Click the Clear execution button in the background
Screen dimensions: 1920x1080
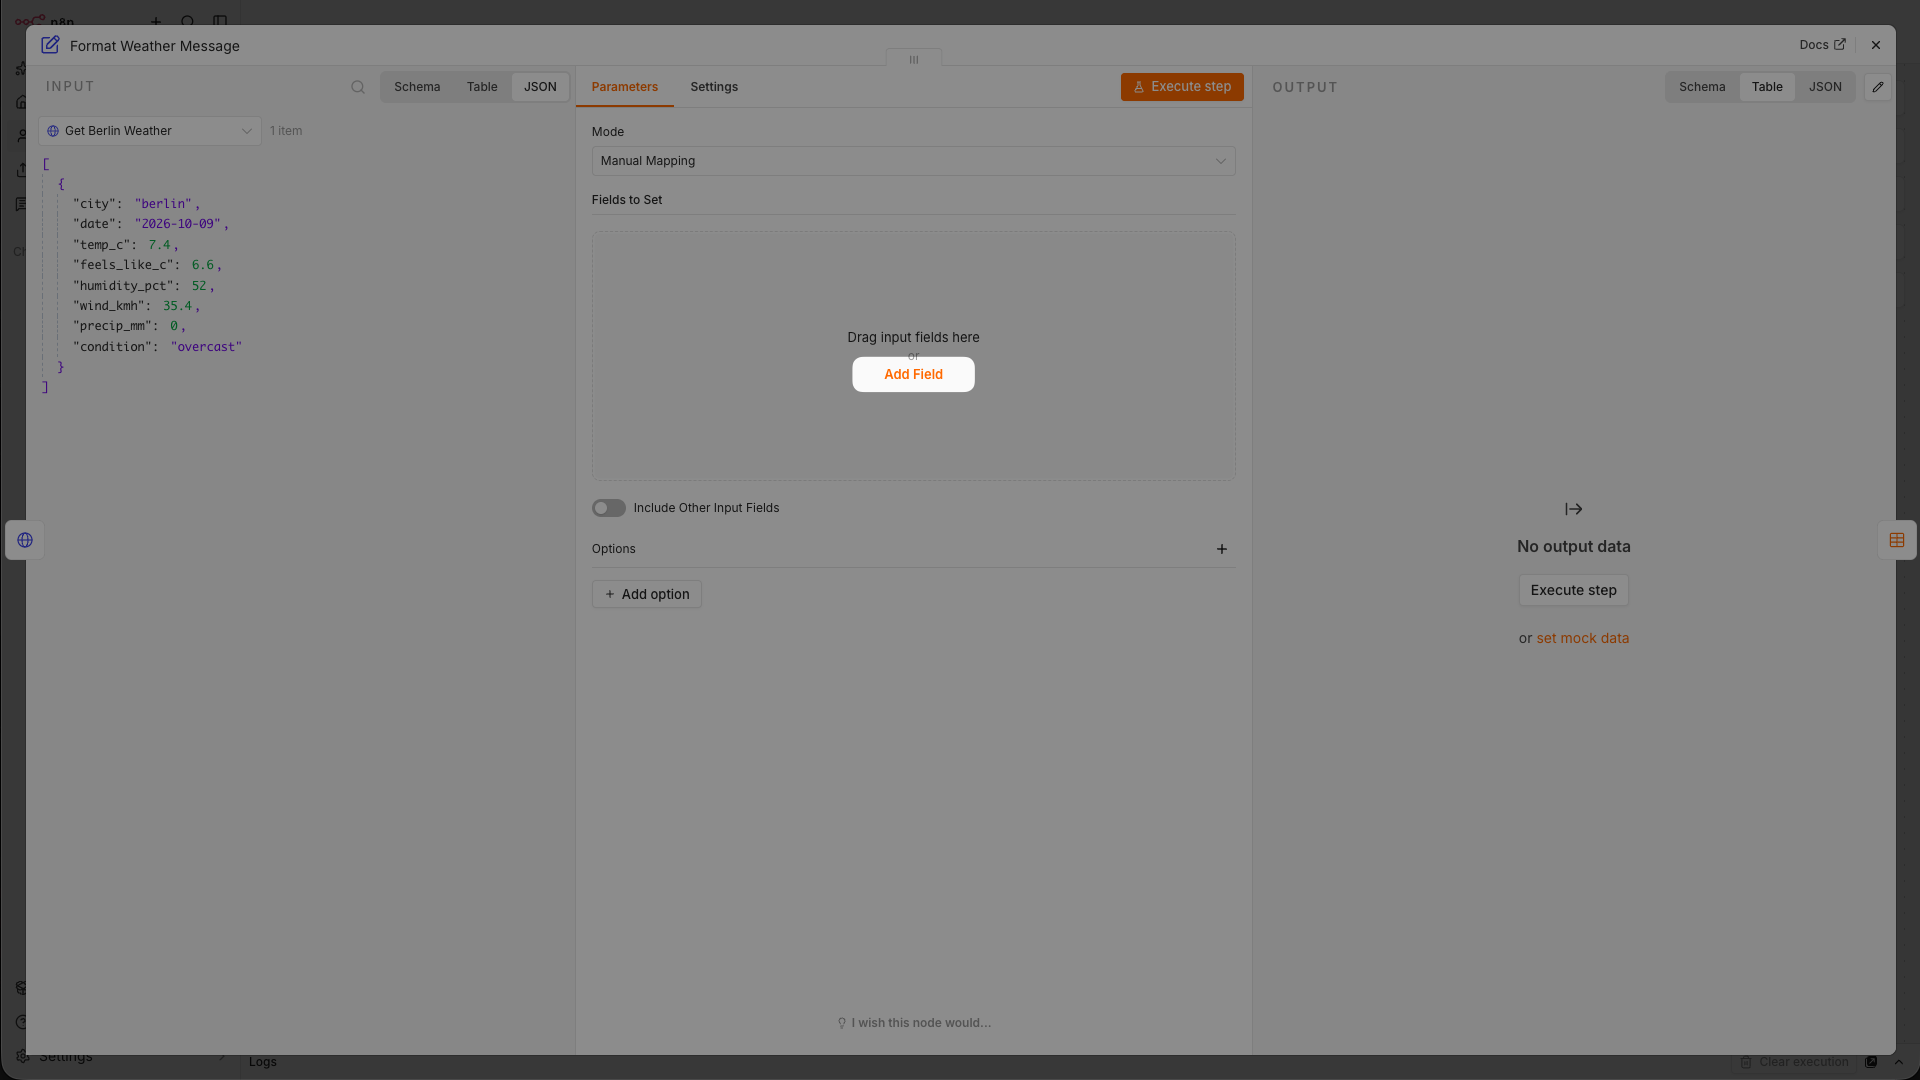1795,1062
